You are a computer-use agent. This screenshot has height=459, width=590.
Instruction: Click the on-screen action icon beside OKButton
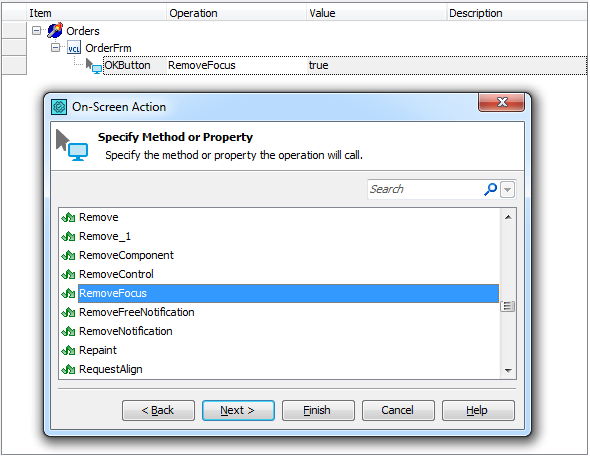pyautogui.click(x=94, y=66)
